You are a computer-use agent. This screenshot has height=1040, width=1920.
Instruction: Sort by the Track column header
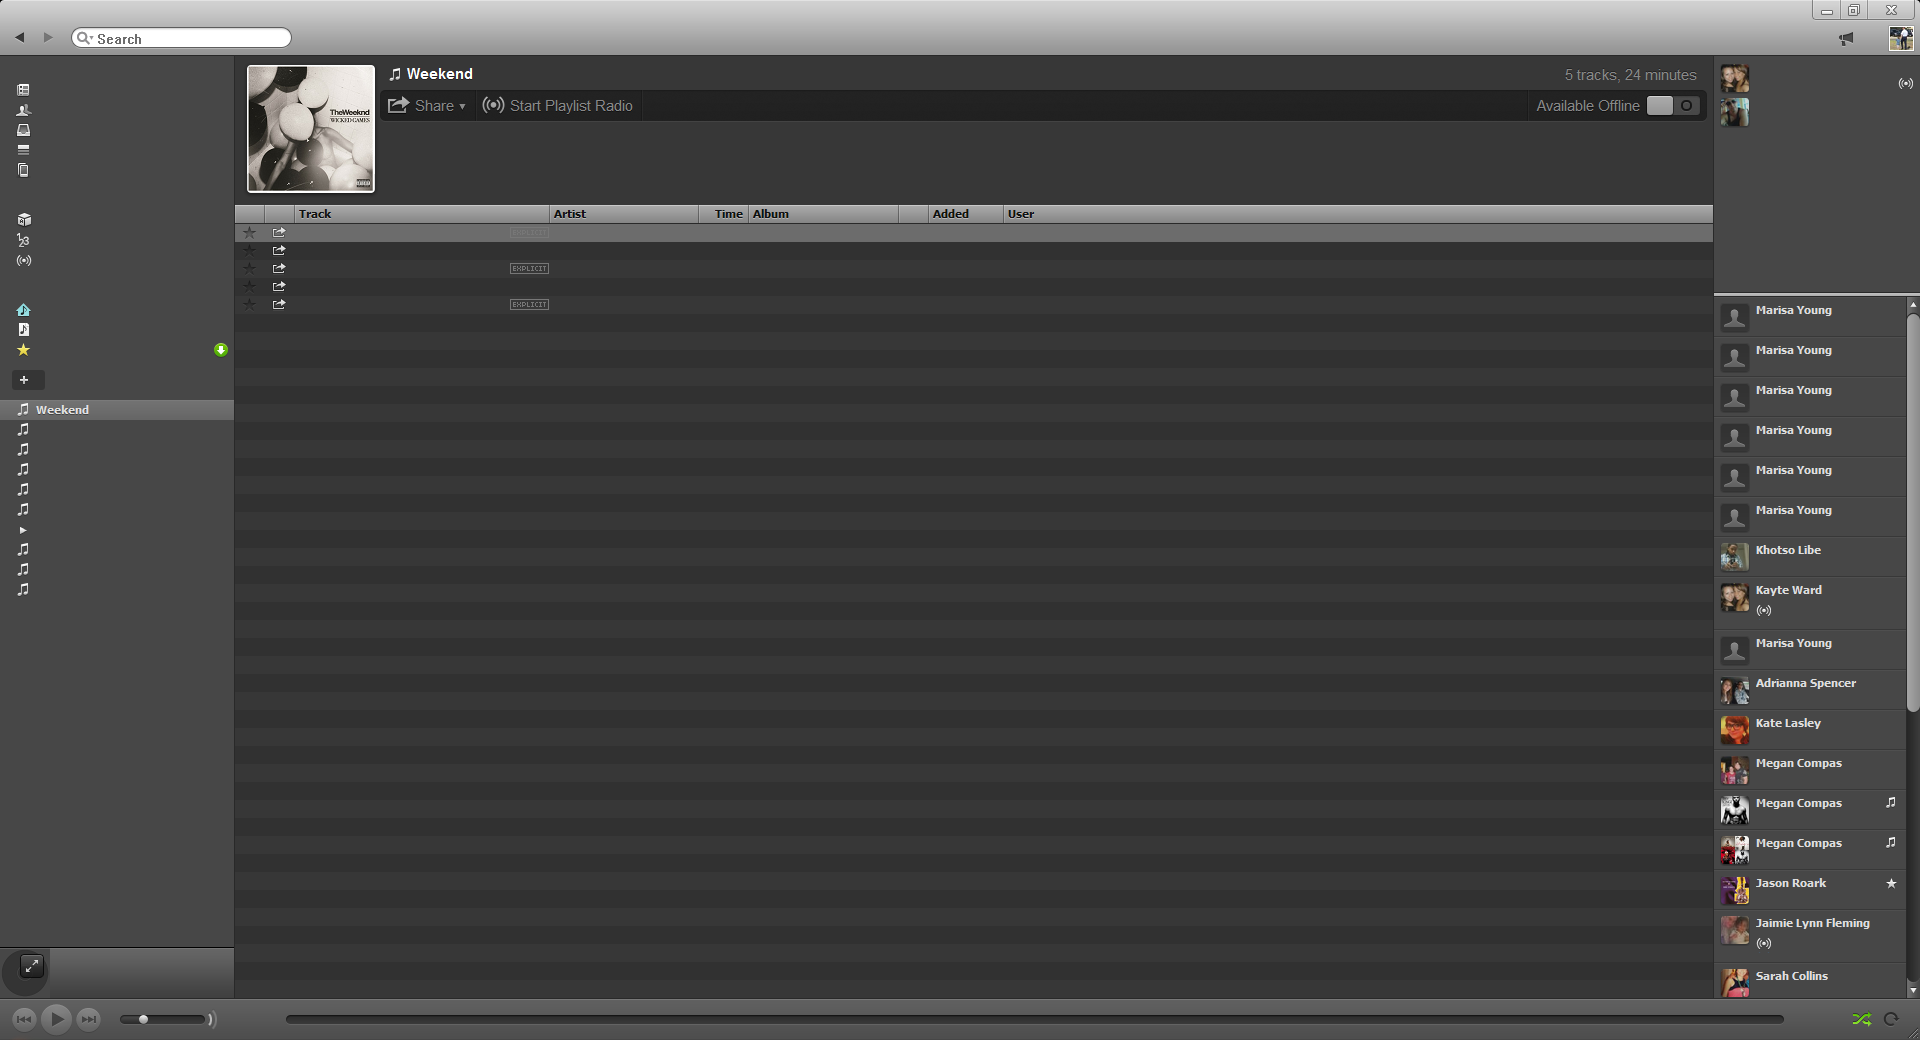[422, 214]
